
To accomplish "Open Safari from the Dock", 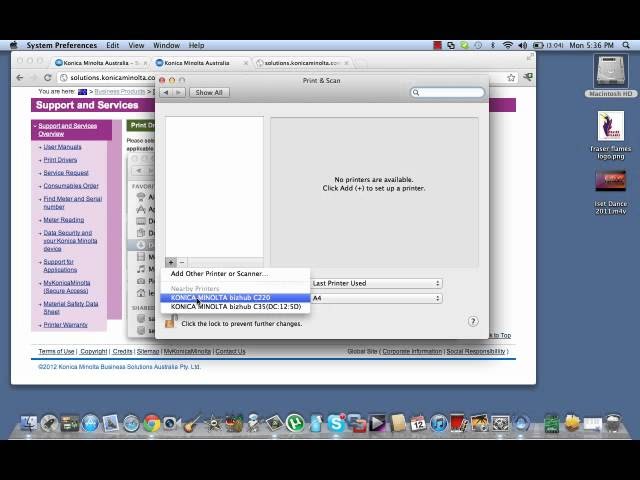I will pyautogui.click(x=131, y=423).
